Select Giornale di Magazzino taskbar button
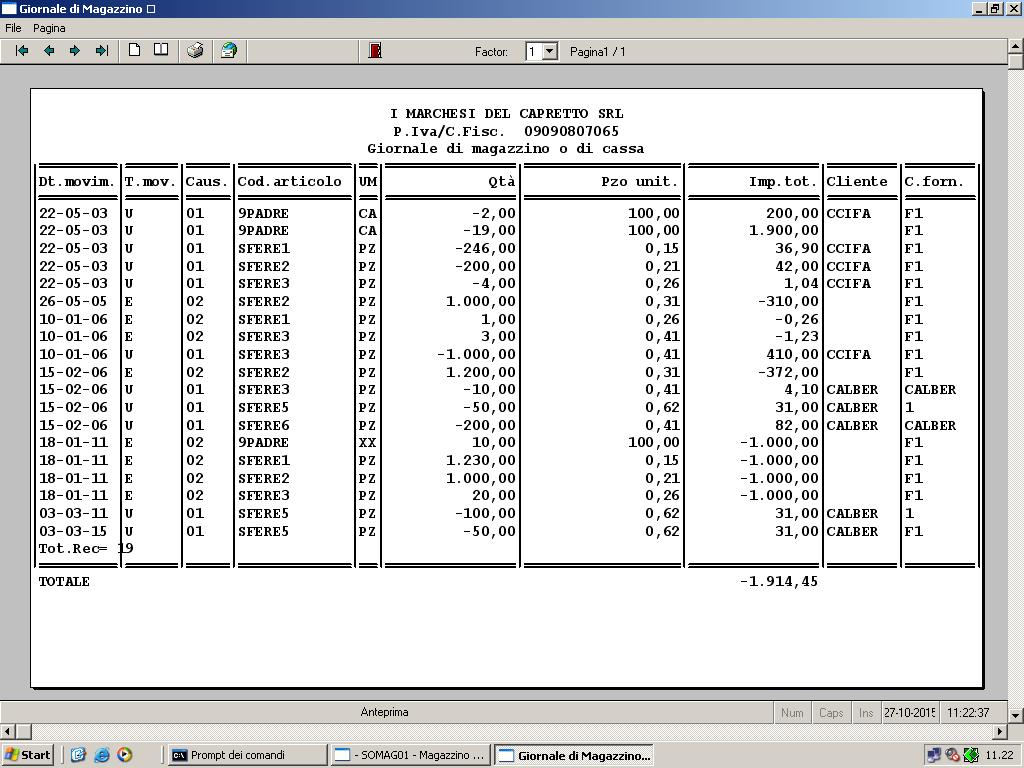The image size is (1024, 768). (x=574, y=755)
